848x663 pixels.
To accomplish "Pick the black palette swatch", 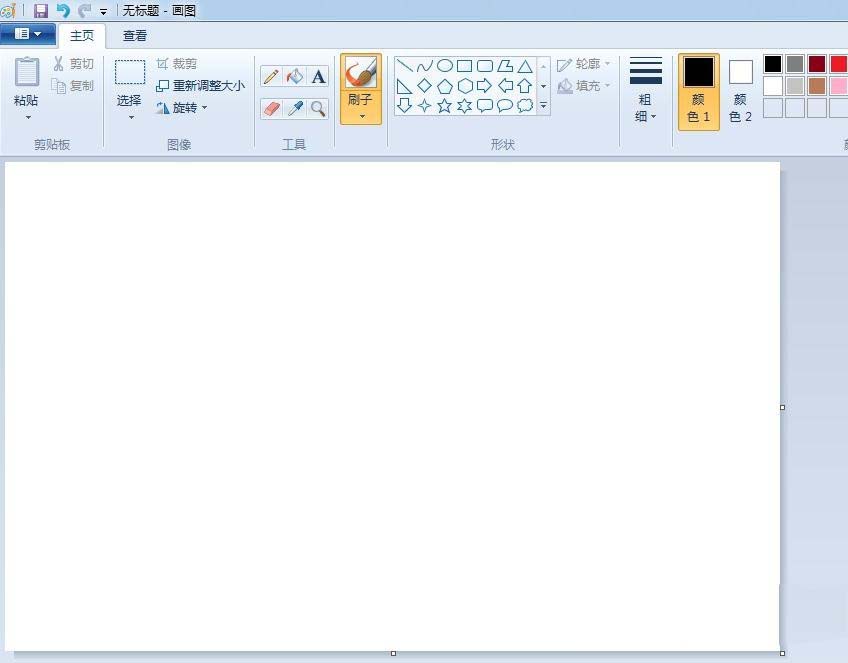I will click(x=773, y=64).
